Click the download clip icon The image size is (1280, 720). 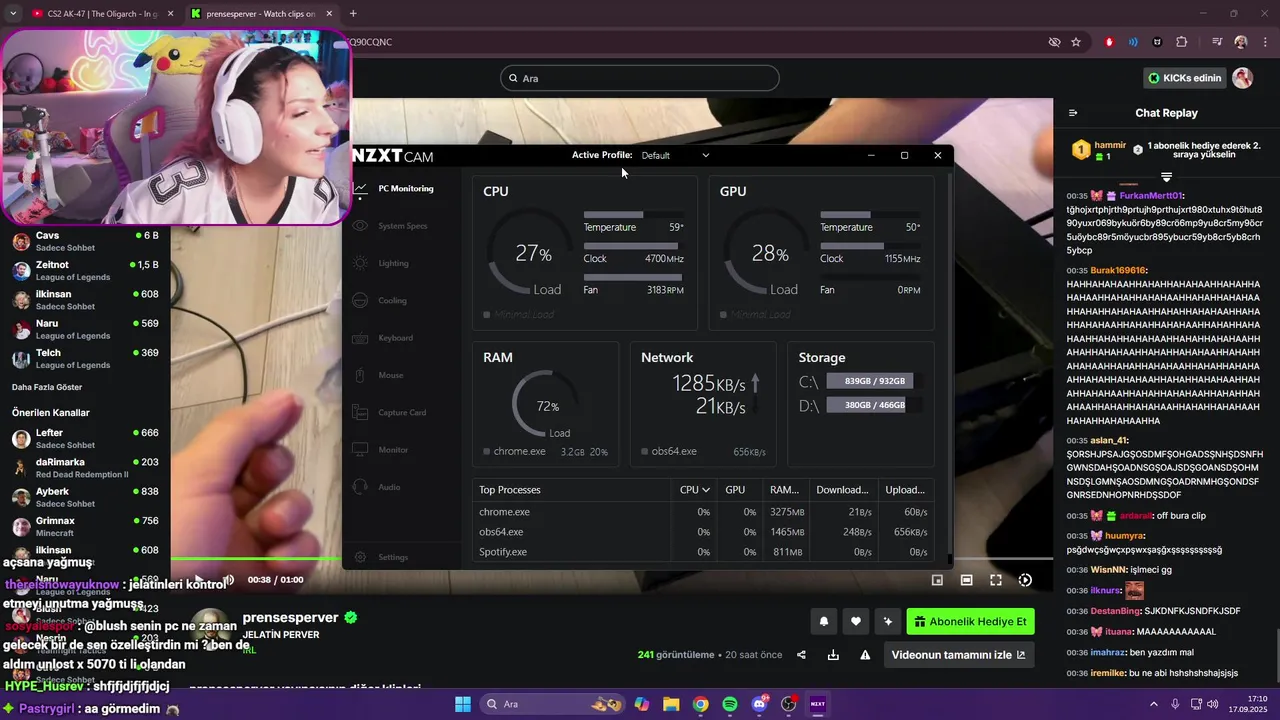coord(833,655)
